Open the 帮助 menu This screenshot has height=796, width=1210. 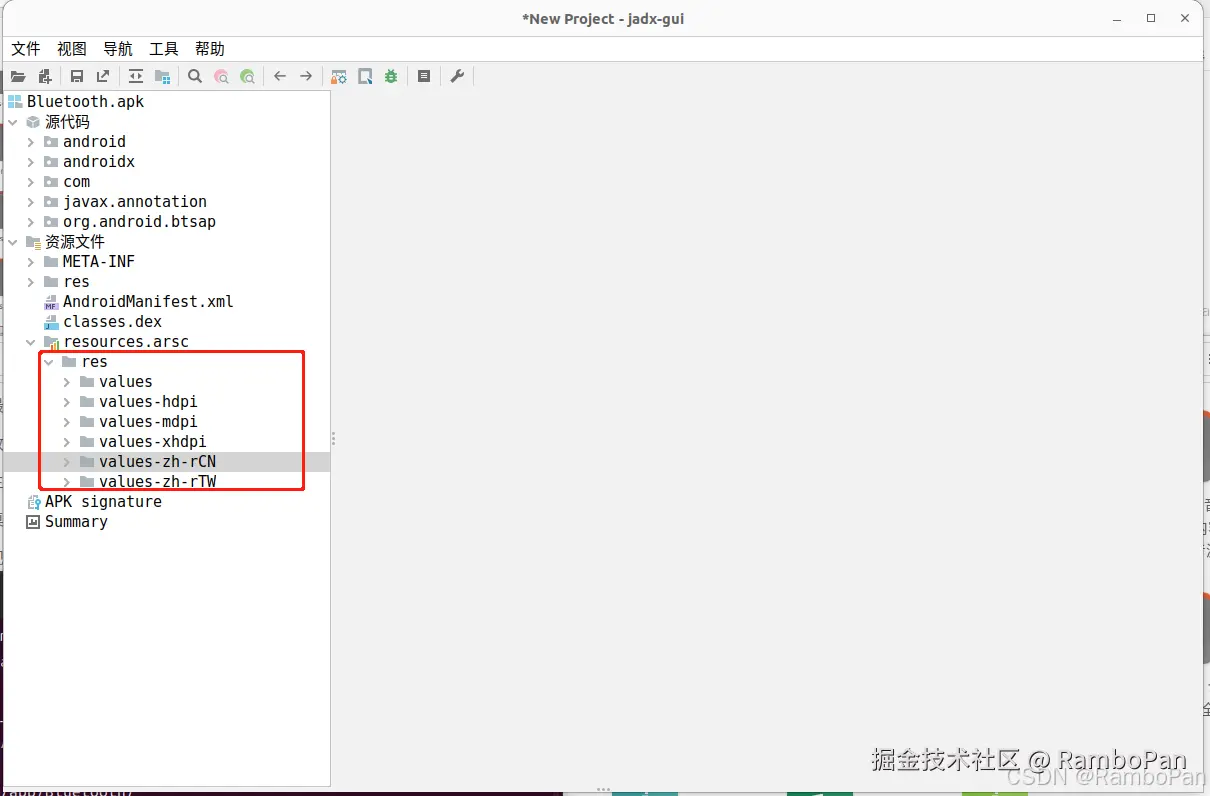click(x=210, y=49)
